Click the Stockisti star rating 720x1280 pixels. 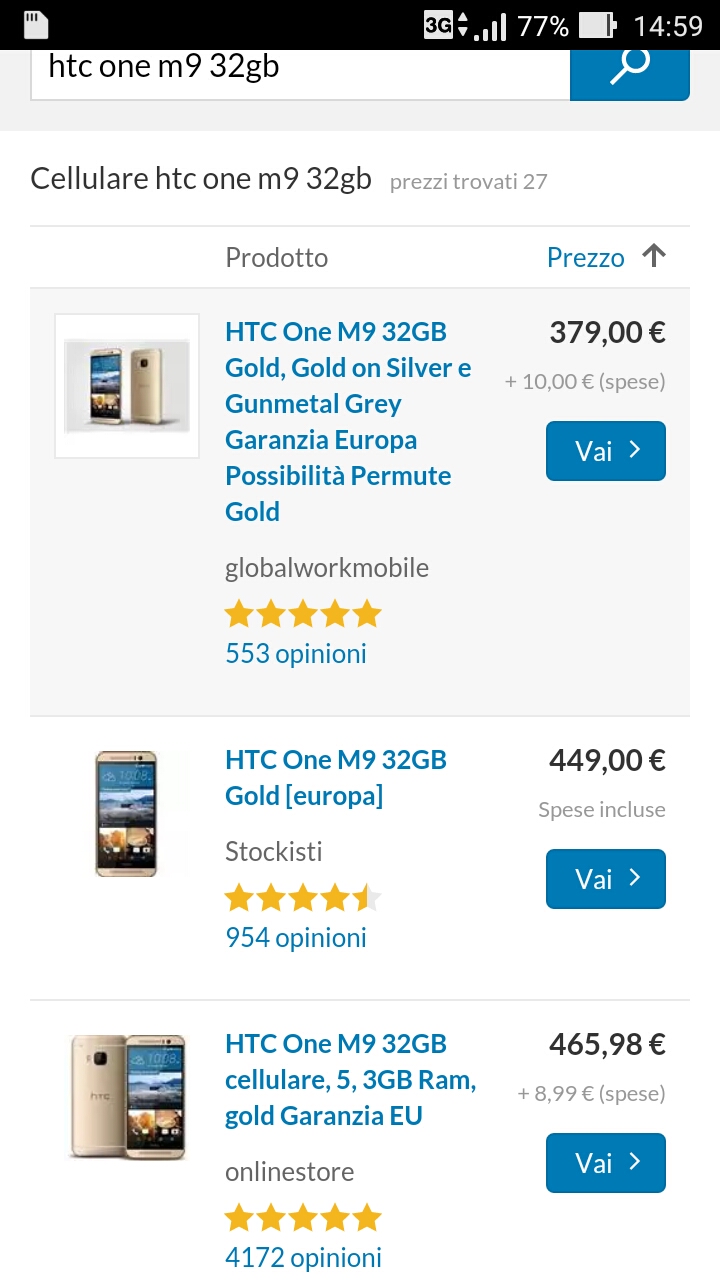pos(303,897)
